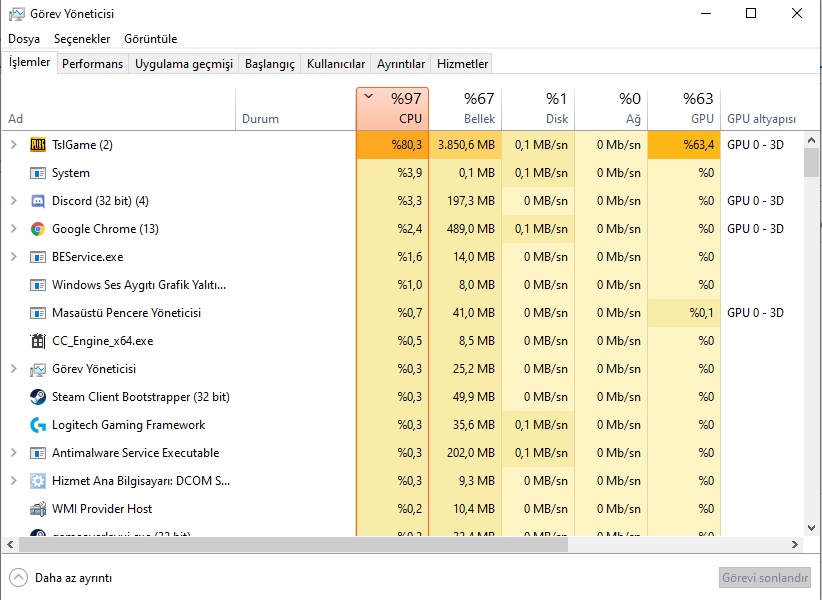Image resolution: width=822 pixels, height=600 pixels.
Task: Open the Seçenekler menu
Action: point(82,39)
